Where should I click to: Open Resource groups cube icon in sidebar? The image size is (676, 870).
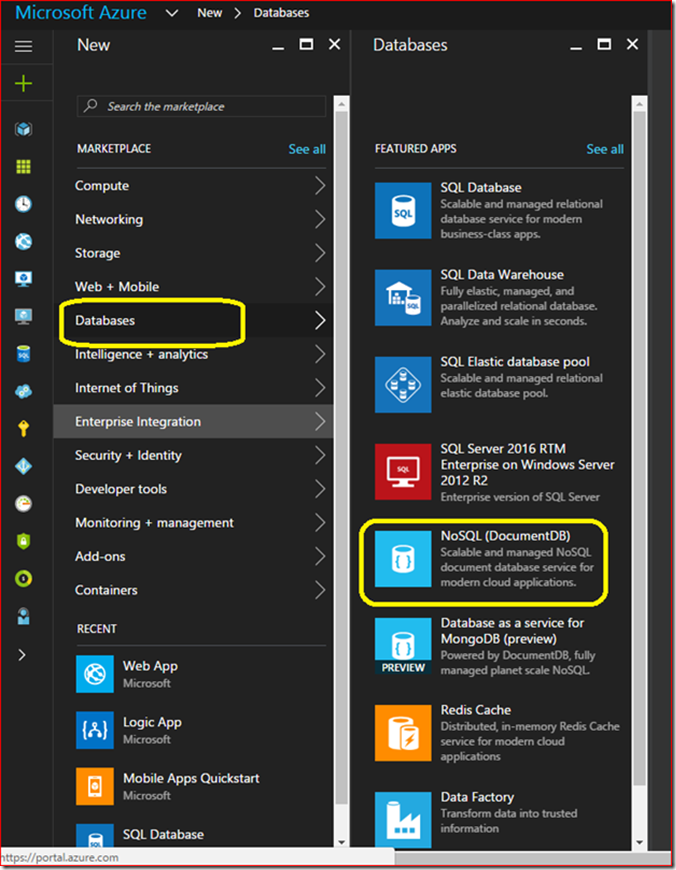[x=23, y=129]
